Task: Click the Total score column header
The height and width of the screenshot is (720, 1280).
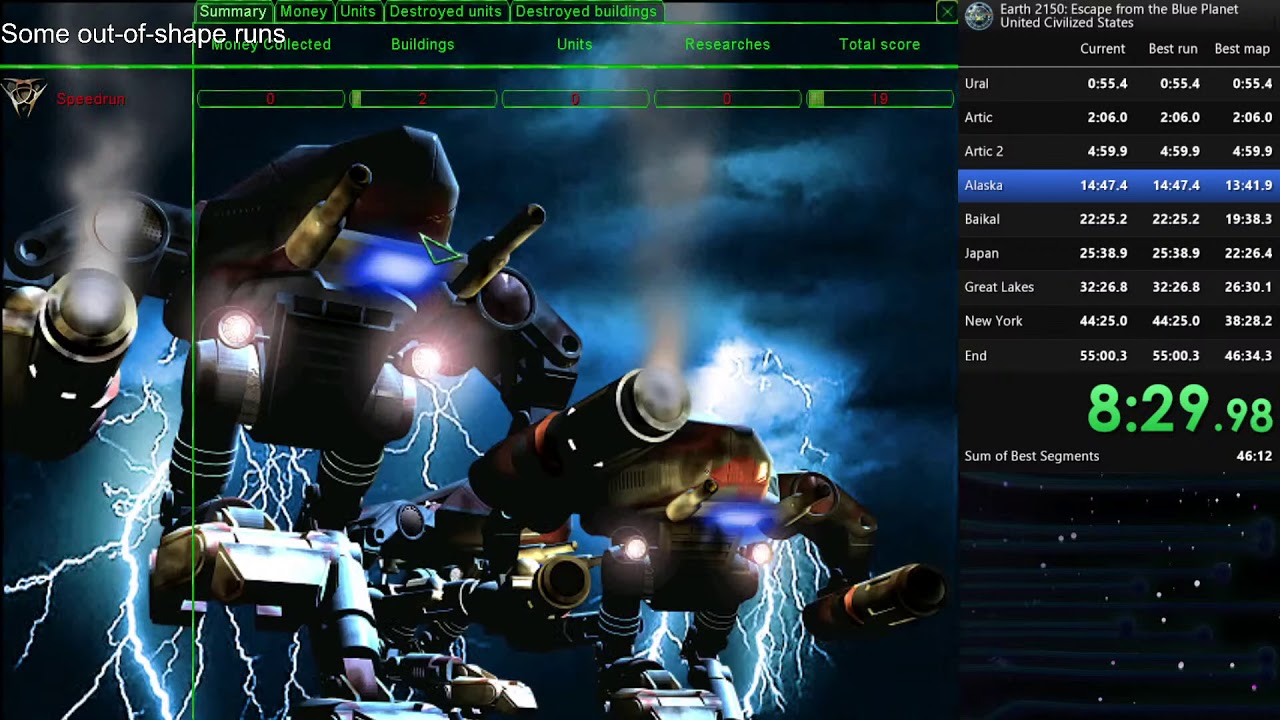Action: point(879,44)
